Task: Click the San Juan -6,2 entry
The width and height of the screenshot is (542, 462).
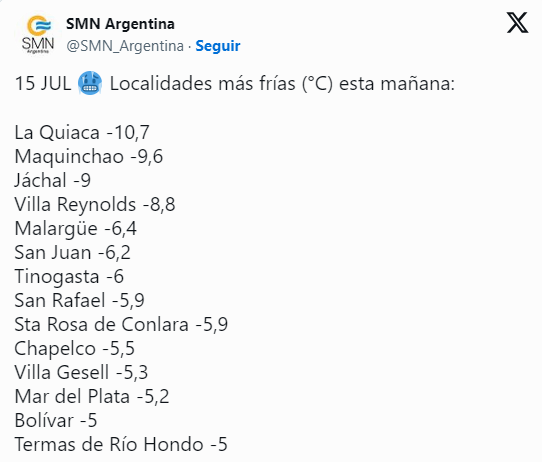Action: coord(72,252)
